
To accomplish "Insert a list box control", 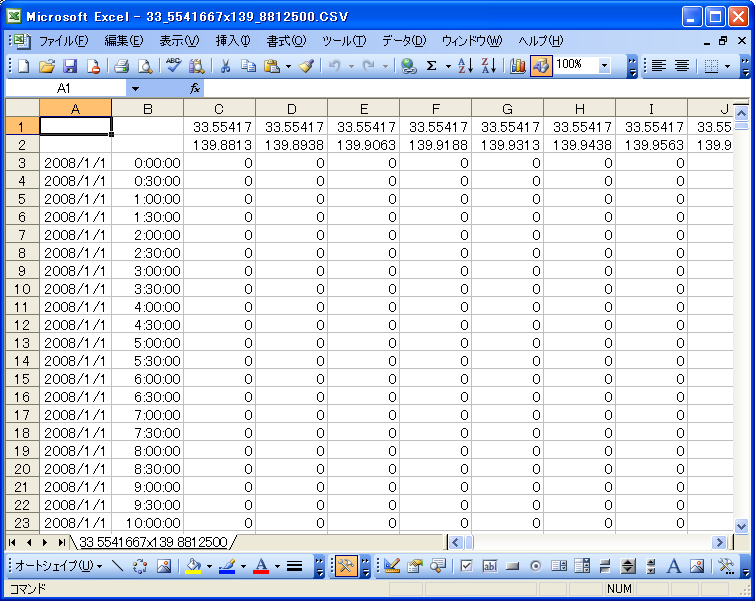I will point(559,566).
